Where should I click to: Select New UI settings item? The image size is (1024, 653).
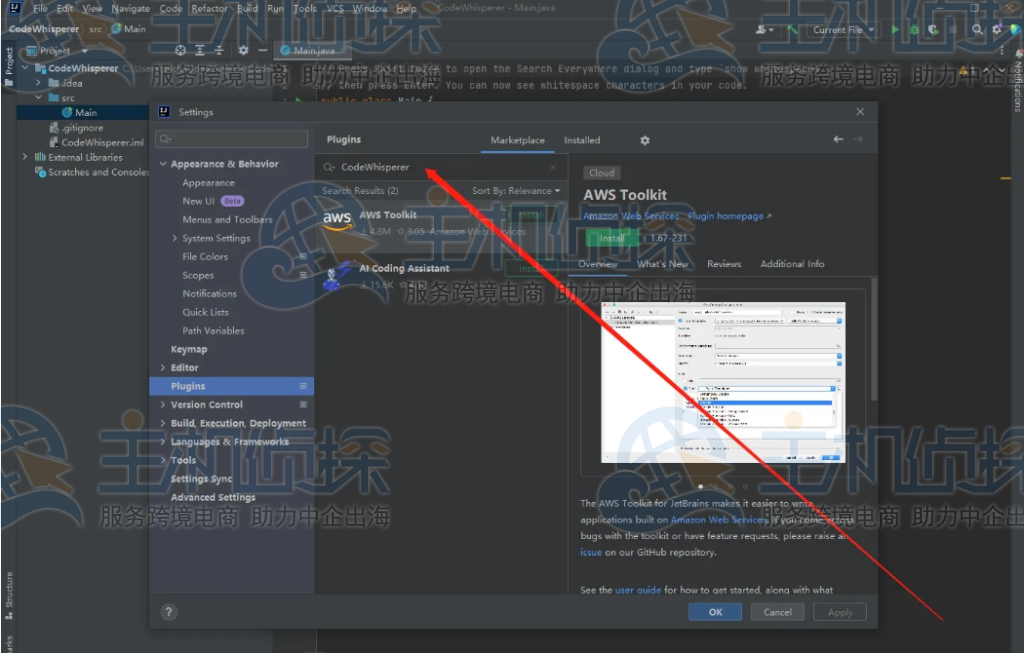click(199, 201)
